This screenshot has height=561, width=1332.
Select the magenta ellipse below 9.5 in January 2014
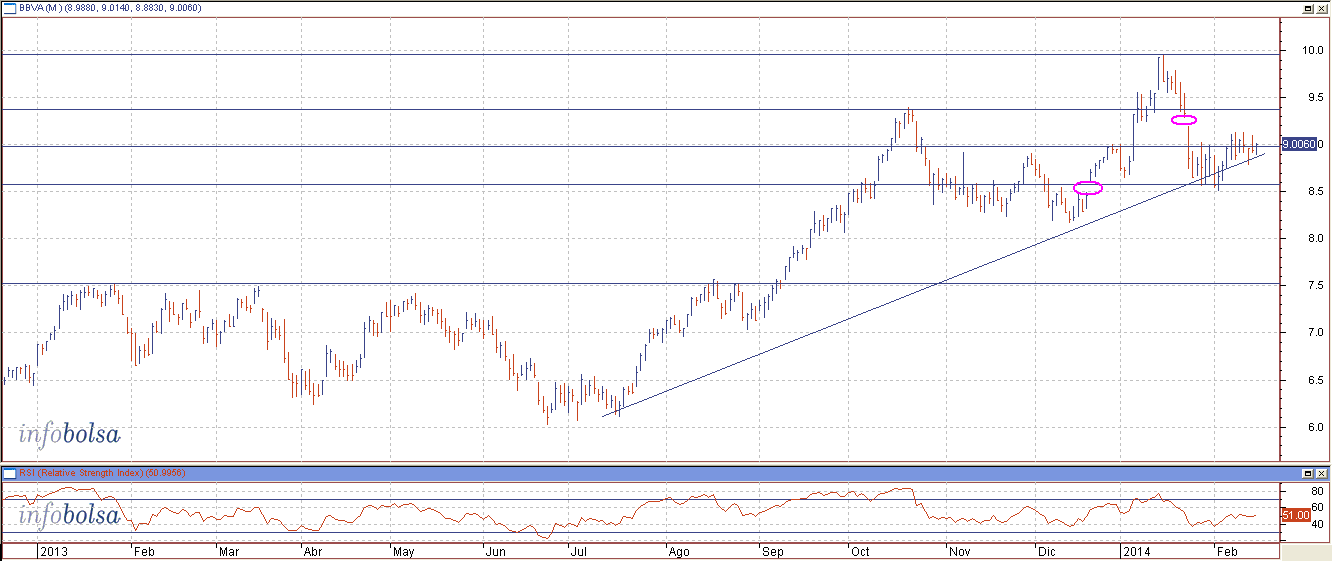click(x=1184, y=120)
